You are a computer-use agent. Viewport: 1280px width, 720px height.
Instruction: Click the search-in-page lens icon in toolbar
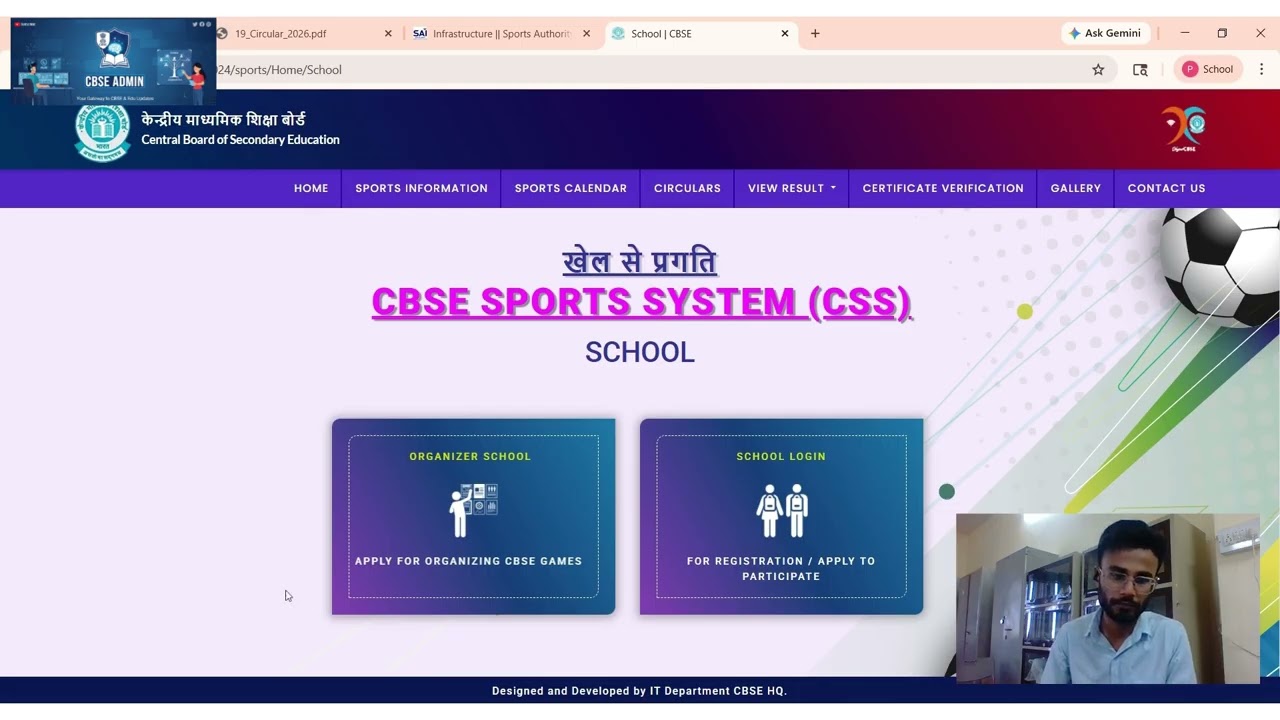pos(1140,69)
